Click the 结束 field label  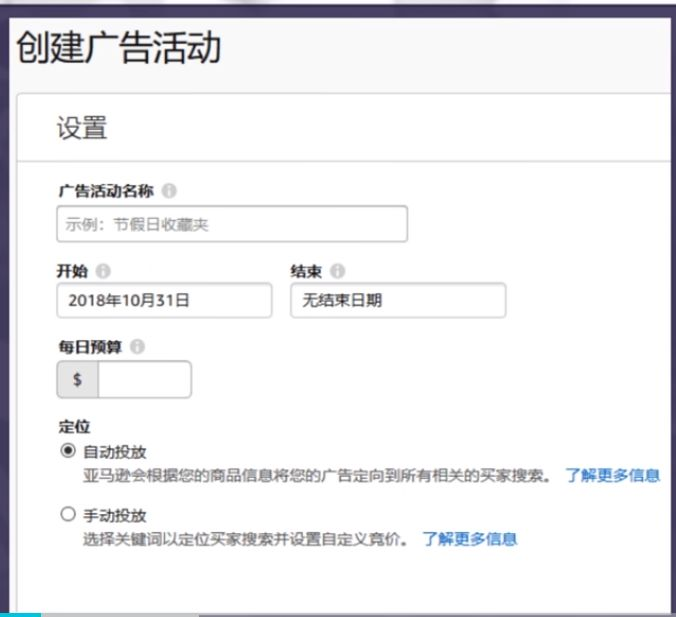[x=306, y=271]
